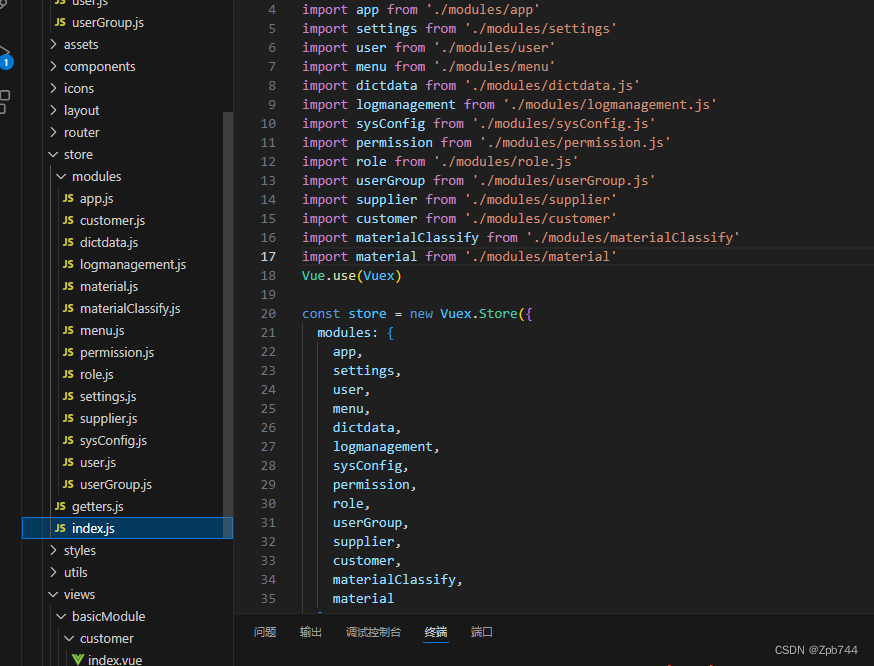874x666 pixels.
Task: Click line number 20 in gutter
Action: [x=268, y=314]
